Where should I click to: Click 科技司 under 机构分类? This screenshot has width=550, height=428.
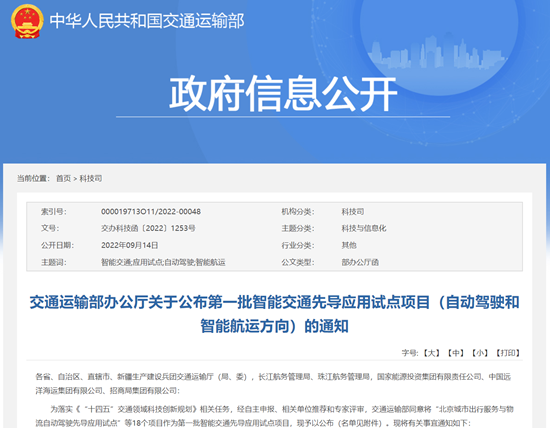click(353, 212)
